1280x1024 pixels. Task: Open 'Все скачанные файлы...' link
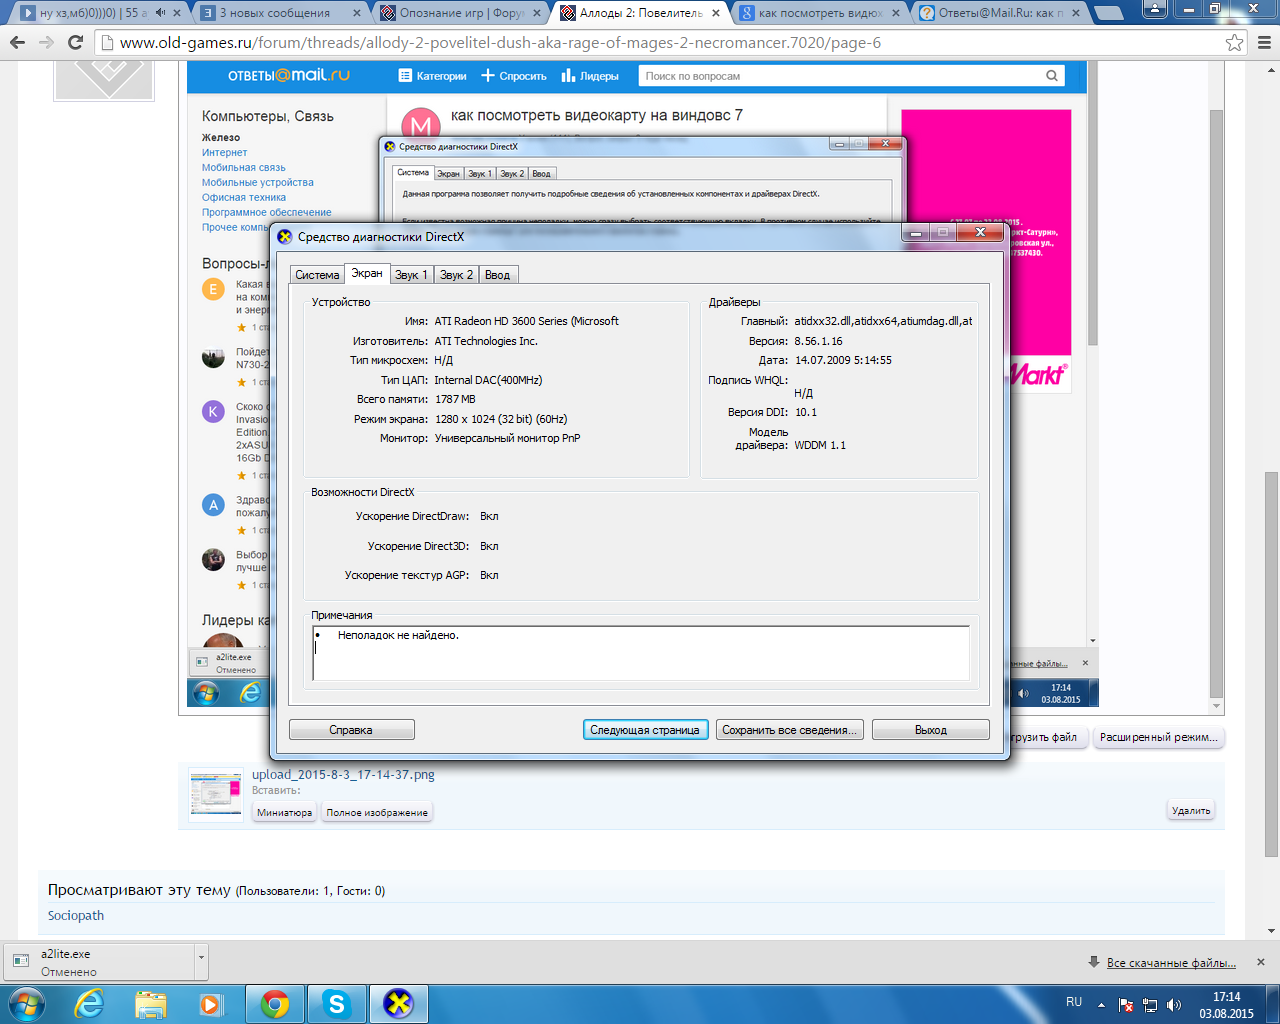tap(1171, 963)
